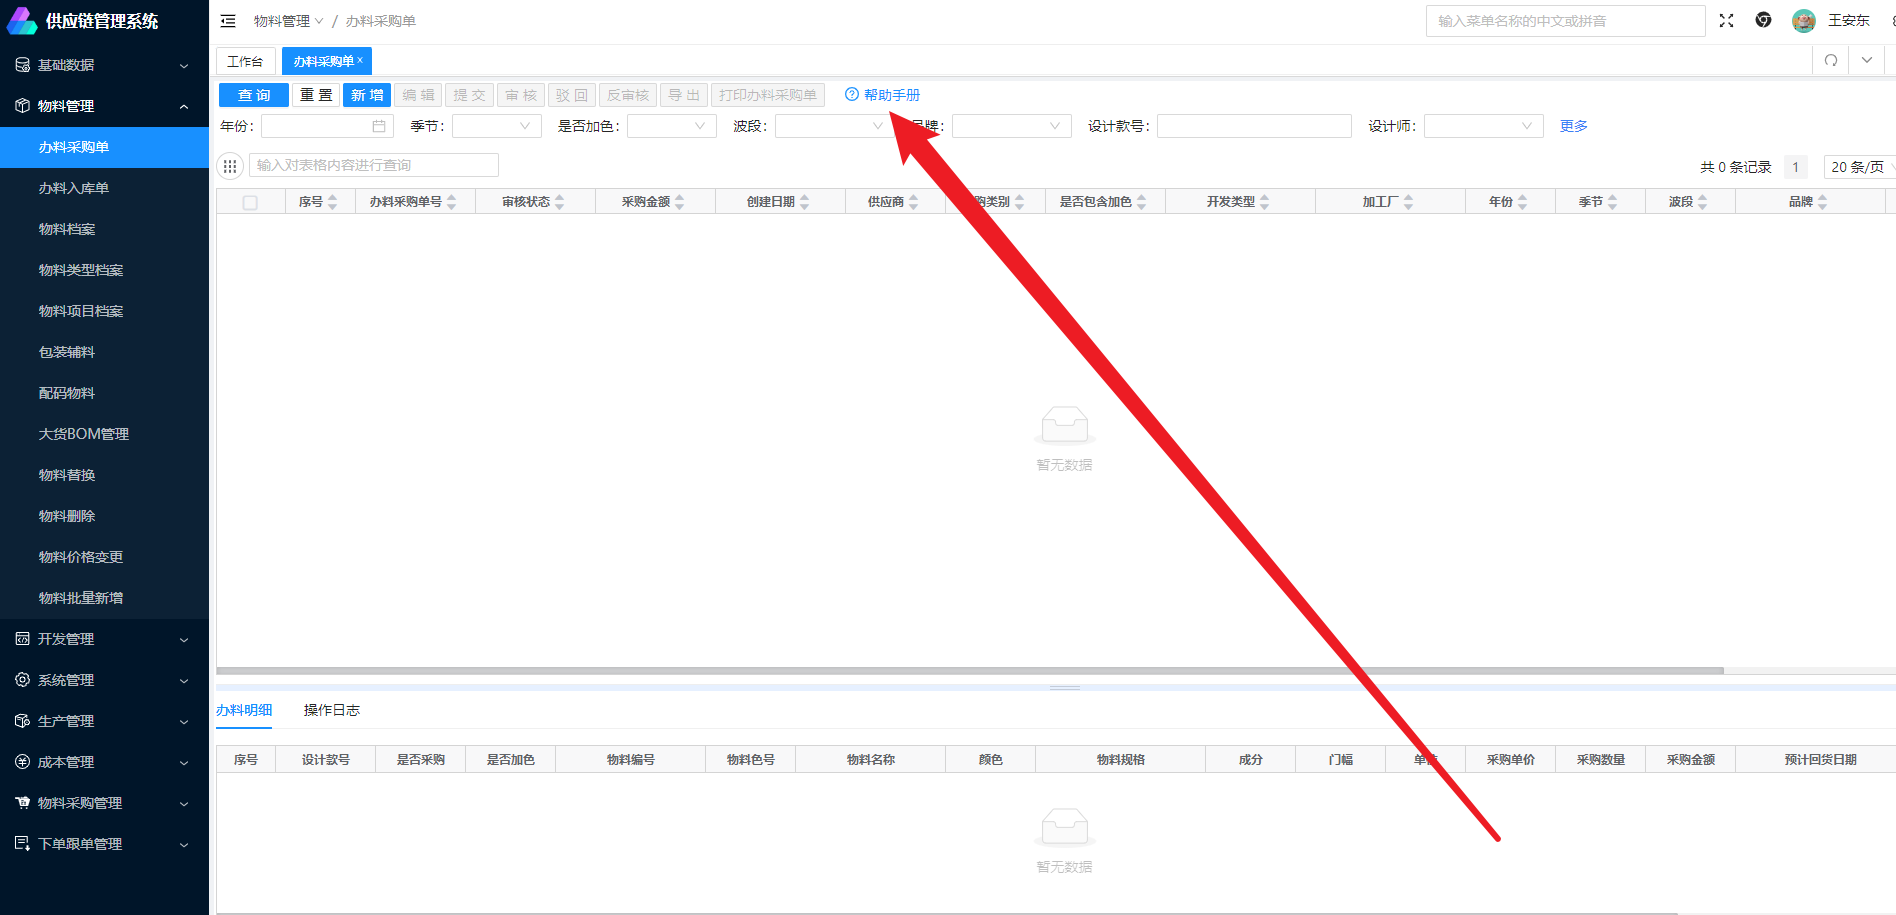Click the menu name search input field

pyautogui.click(x=1565, y=21)
